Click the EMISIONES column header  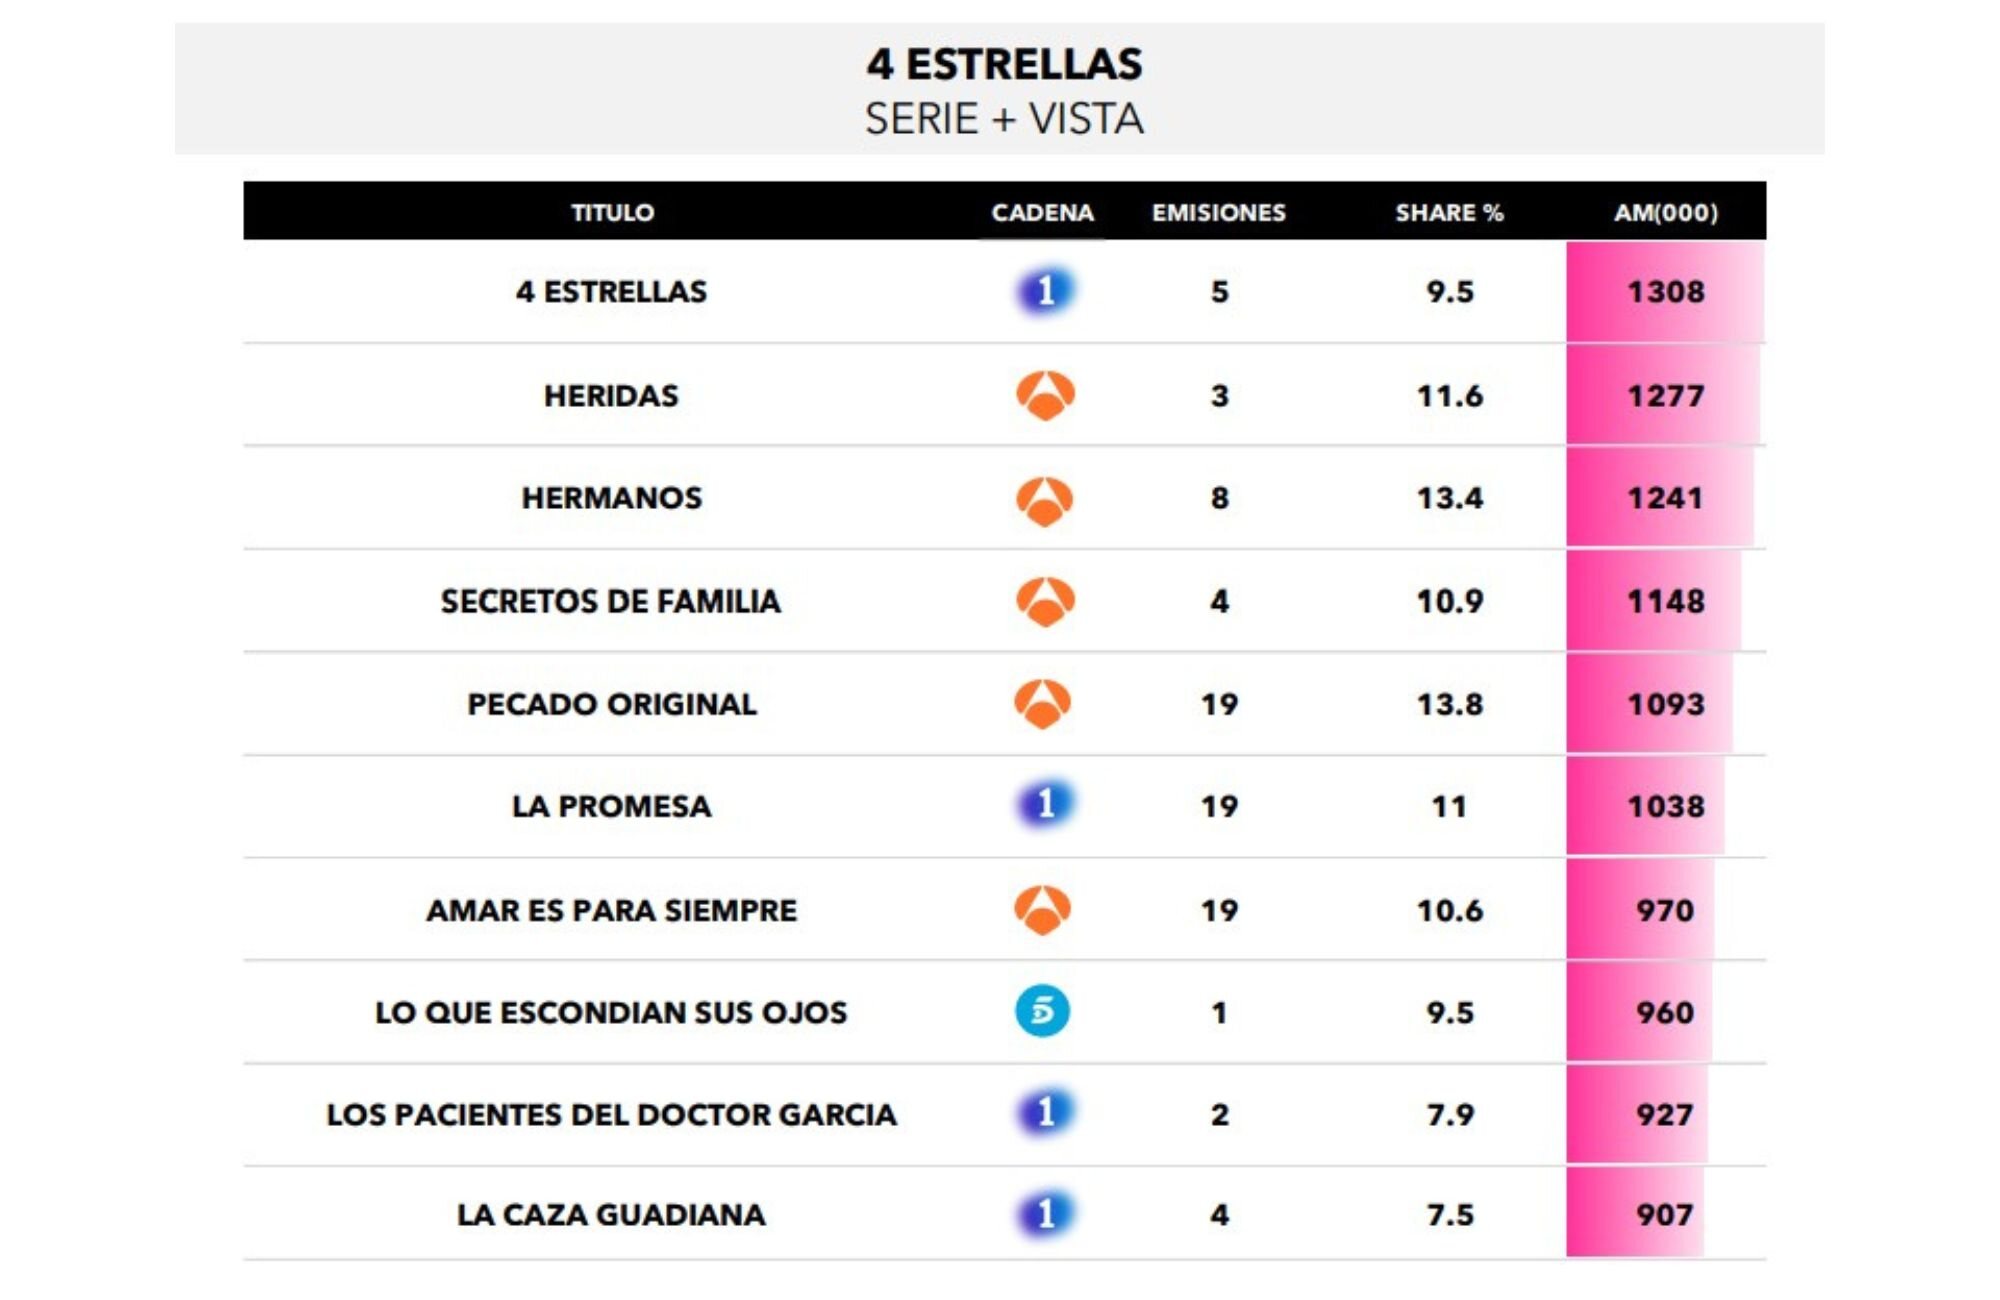pyautogui.click(x=1218, y=212)
